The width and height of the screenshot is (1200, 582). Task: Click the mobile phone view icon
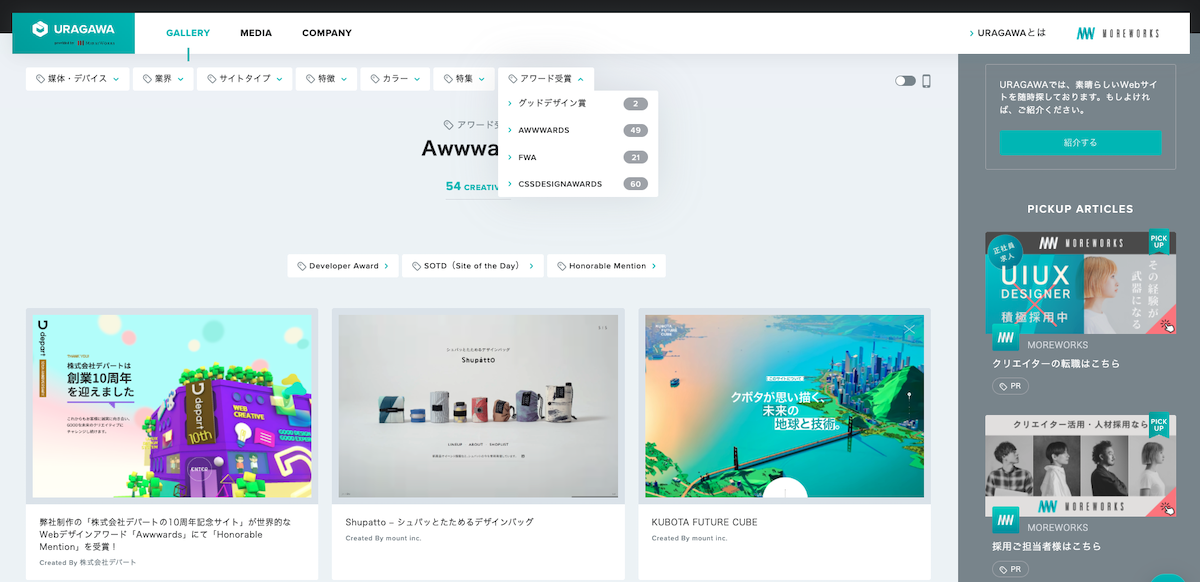[x=926, y=81]
